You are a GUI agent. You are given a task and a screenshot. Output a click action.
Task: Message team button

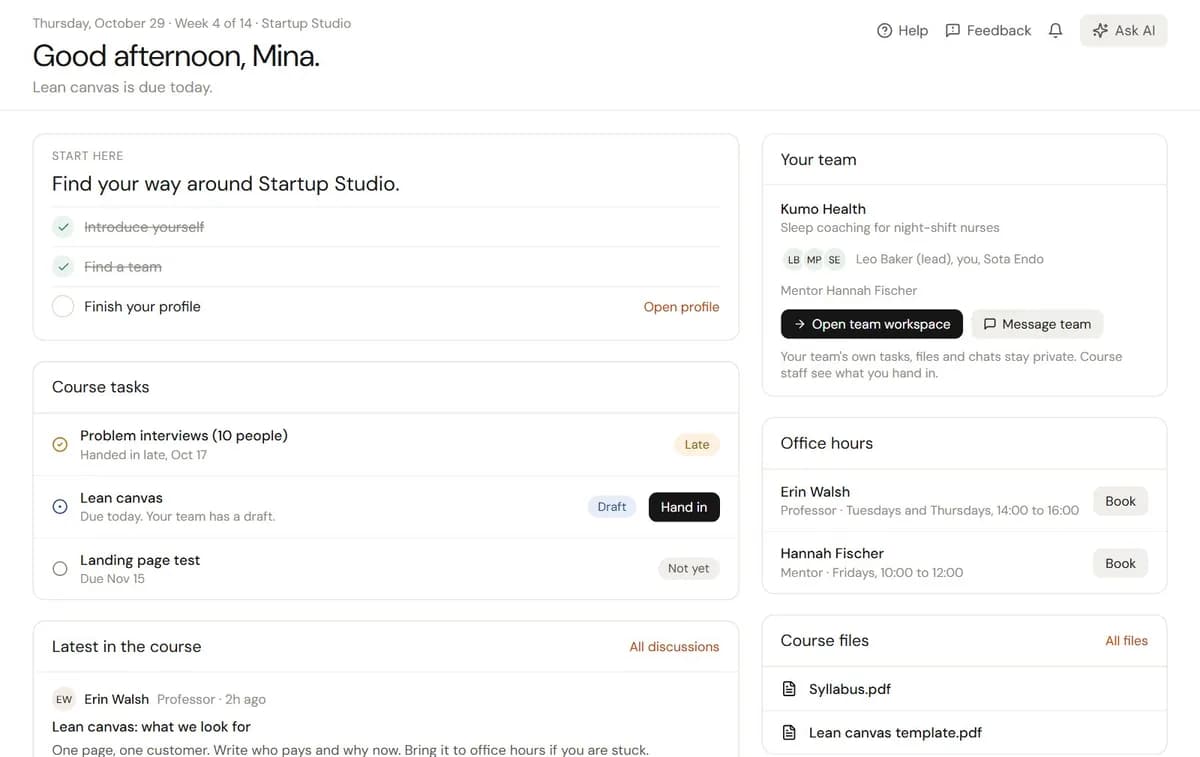(1037, 324)
